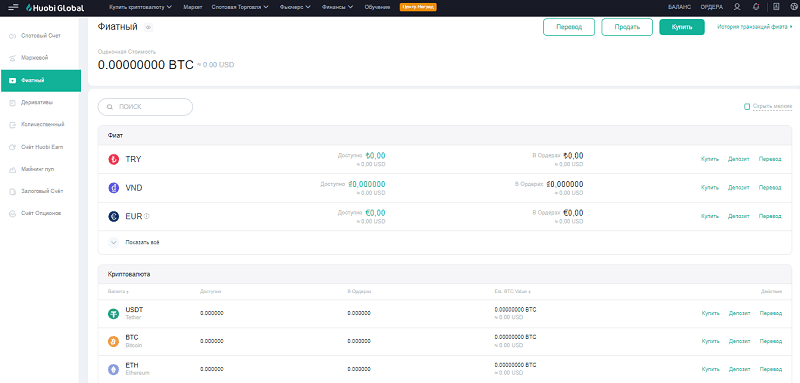This screenshot has height=383, width=800.
Task: Click the Счёт Huobi Earn sidebar icon
Action: 13,147
